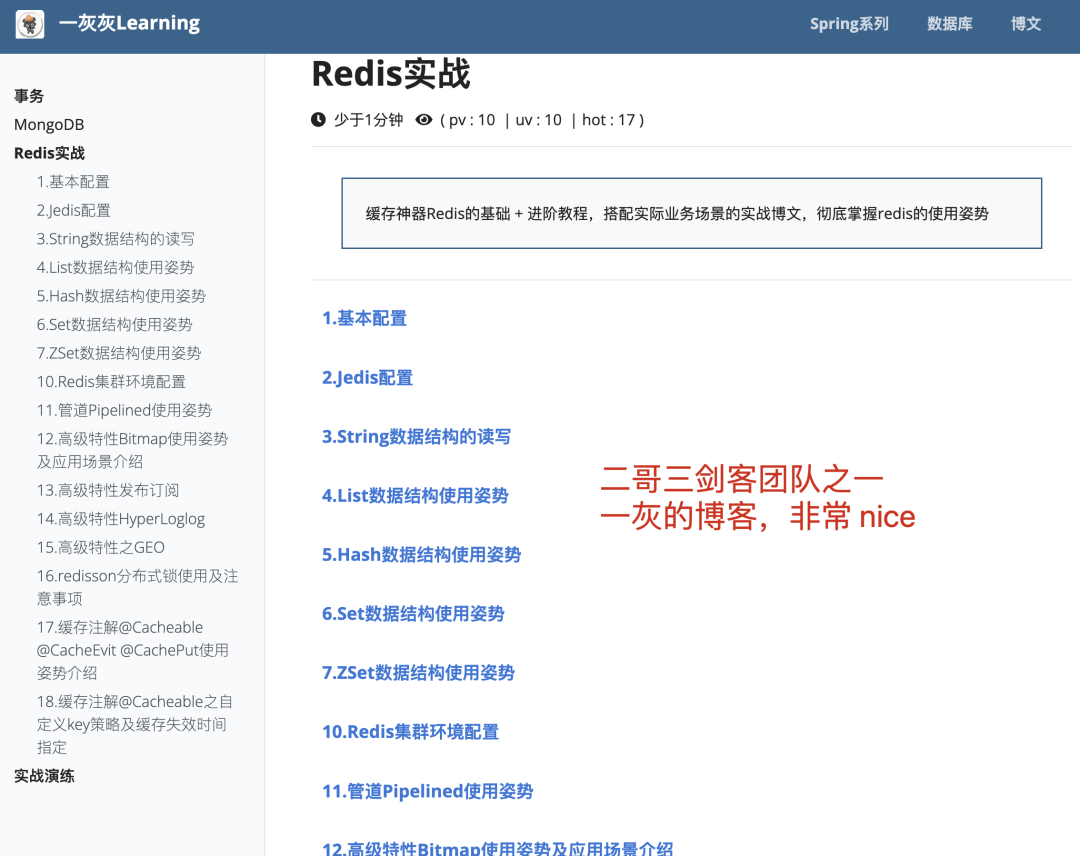Screen dimensions: 1080x856
Task: Open main link 10.Redis集群环境配置
Action: 411,732
